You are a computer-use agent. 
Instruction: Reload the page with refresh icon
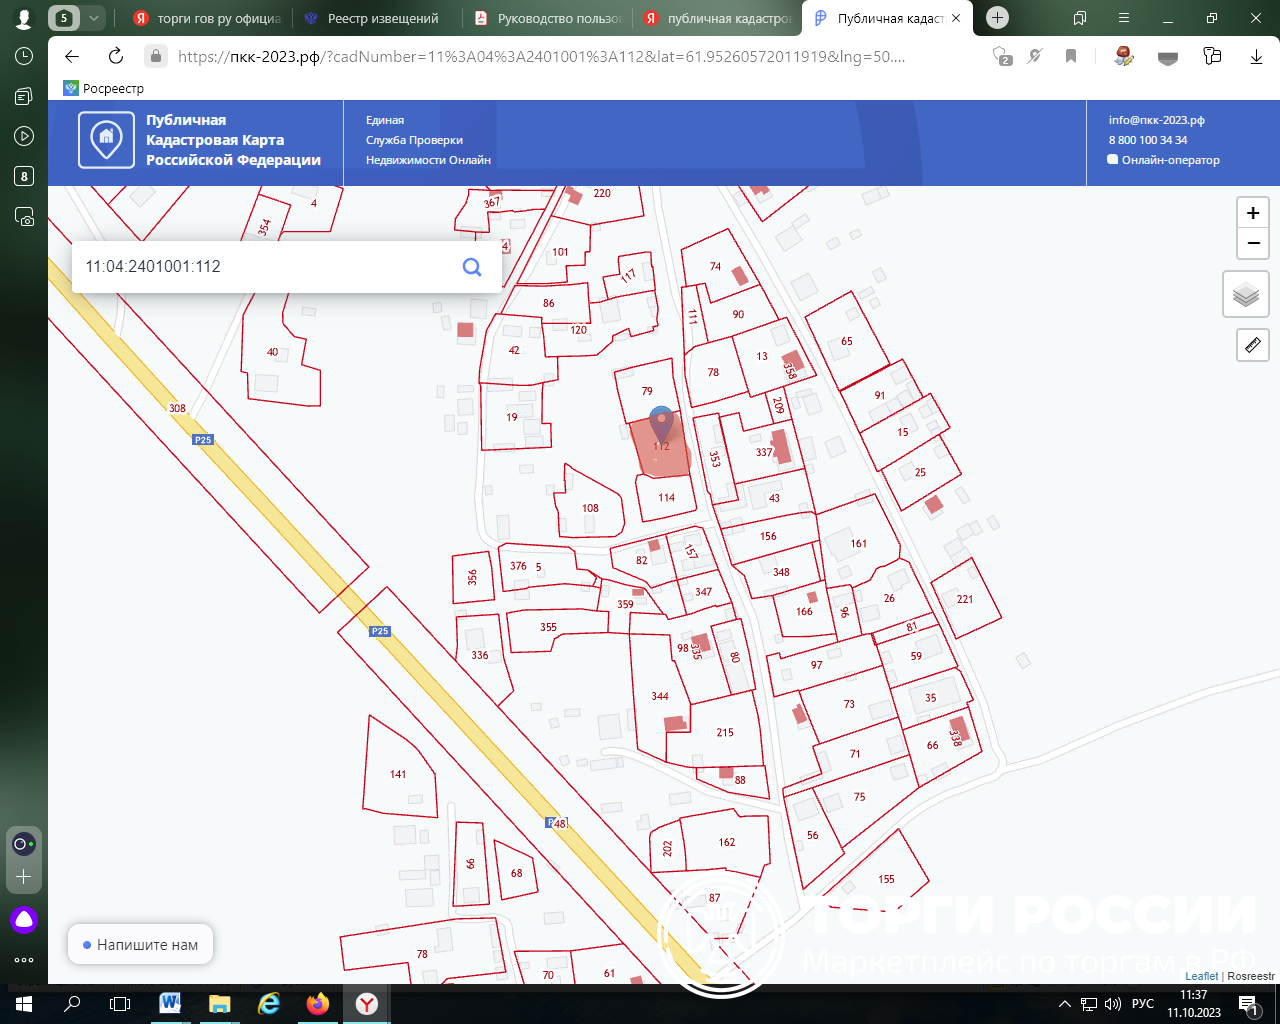(x=116, y=56)
